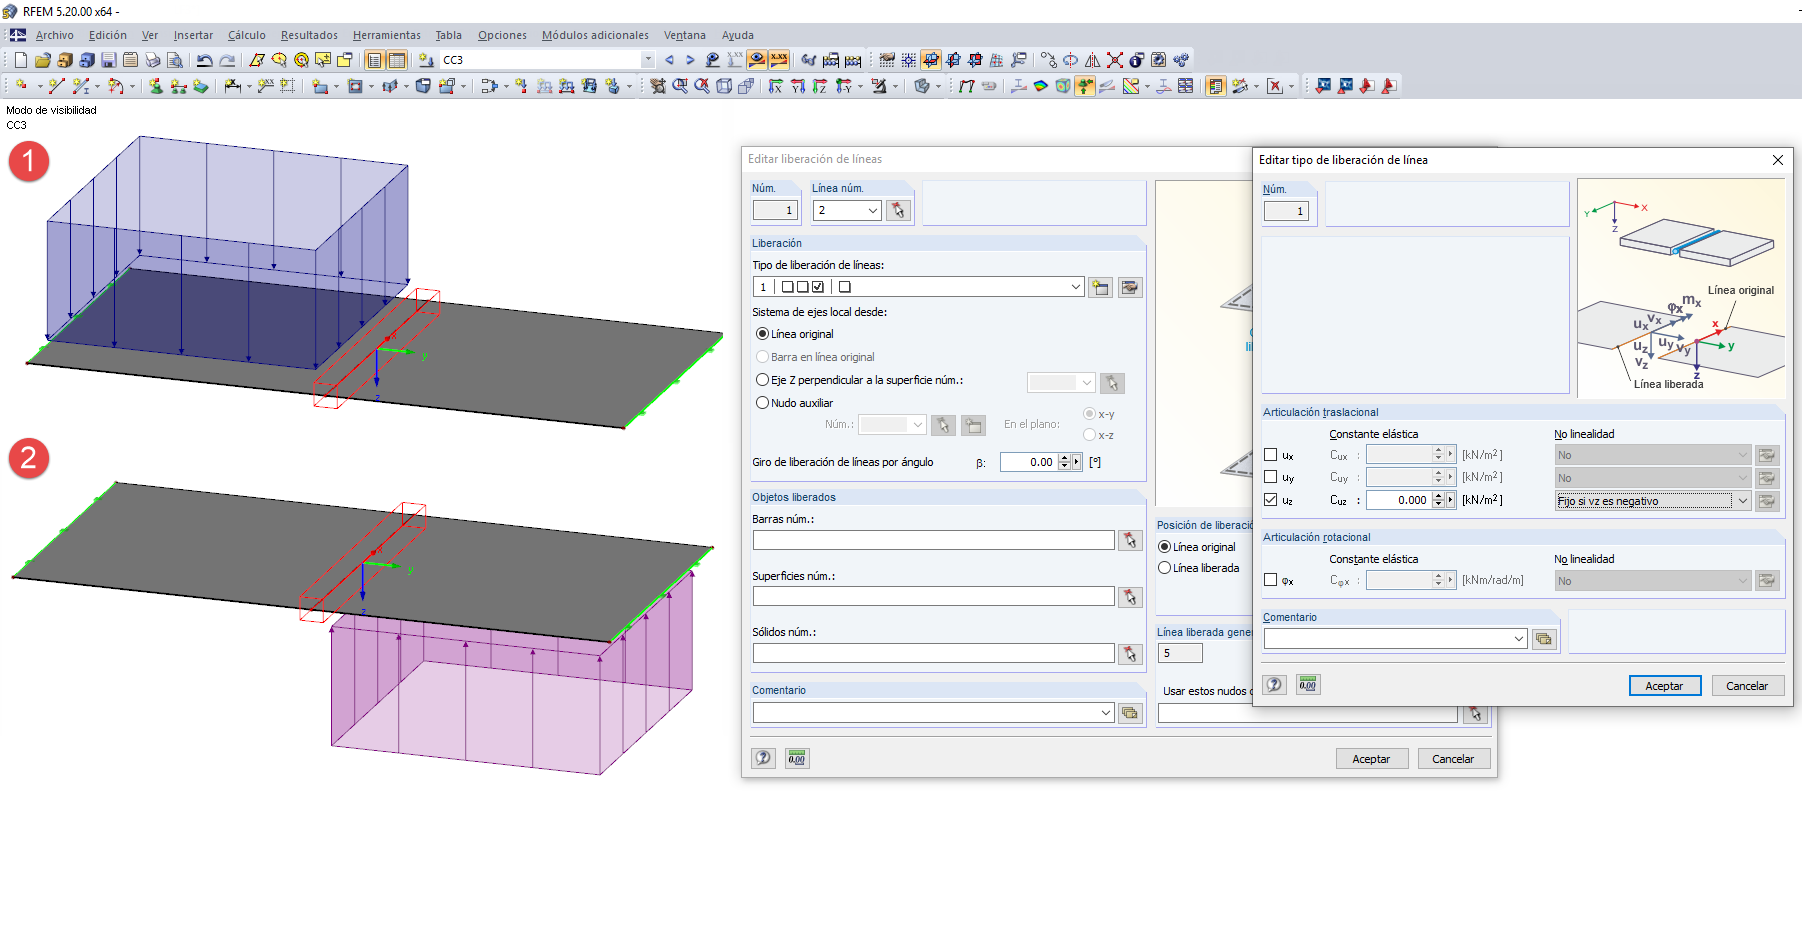Enable the ux translational release checkbox

pos(1271,455)
